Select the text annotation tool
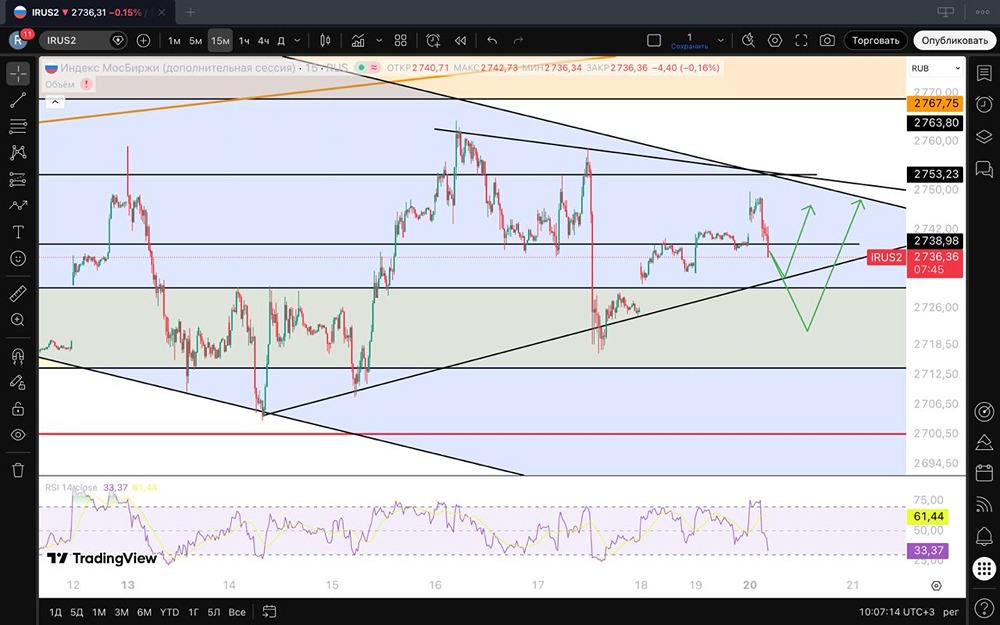Viewport: 1000px width, 625px height. [x=18, y=232]
